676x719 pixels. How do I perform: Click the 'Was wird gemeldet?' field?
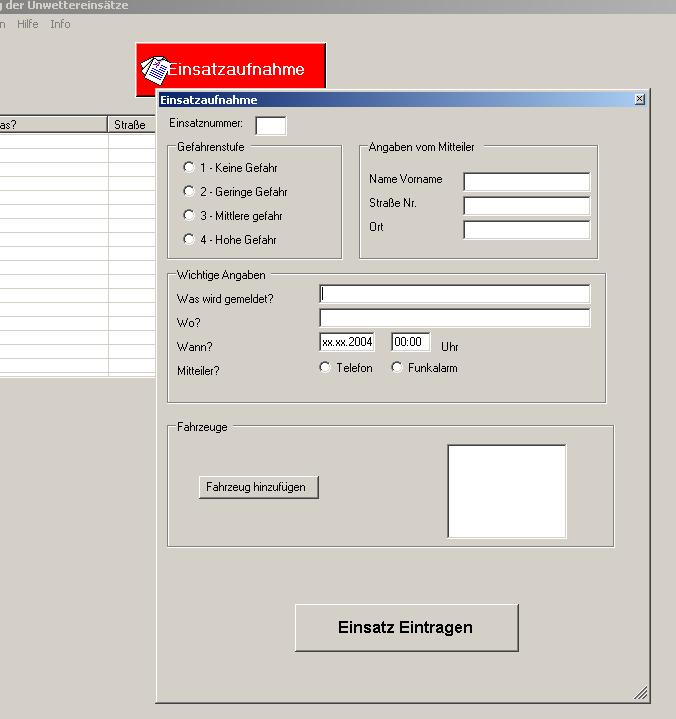click(455, 294)
